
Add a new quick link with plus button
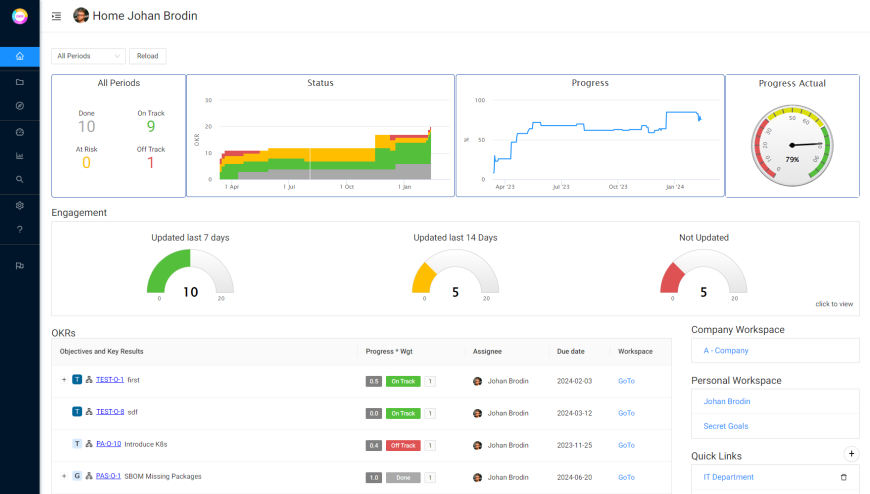851,454
